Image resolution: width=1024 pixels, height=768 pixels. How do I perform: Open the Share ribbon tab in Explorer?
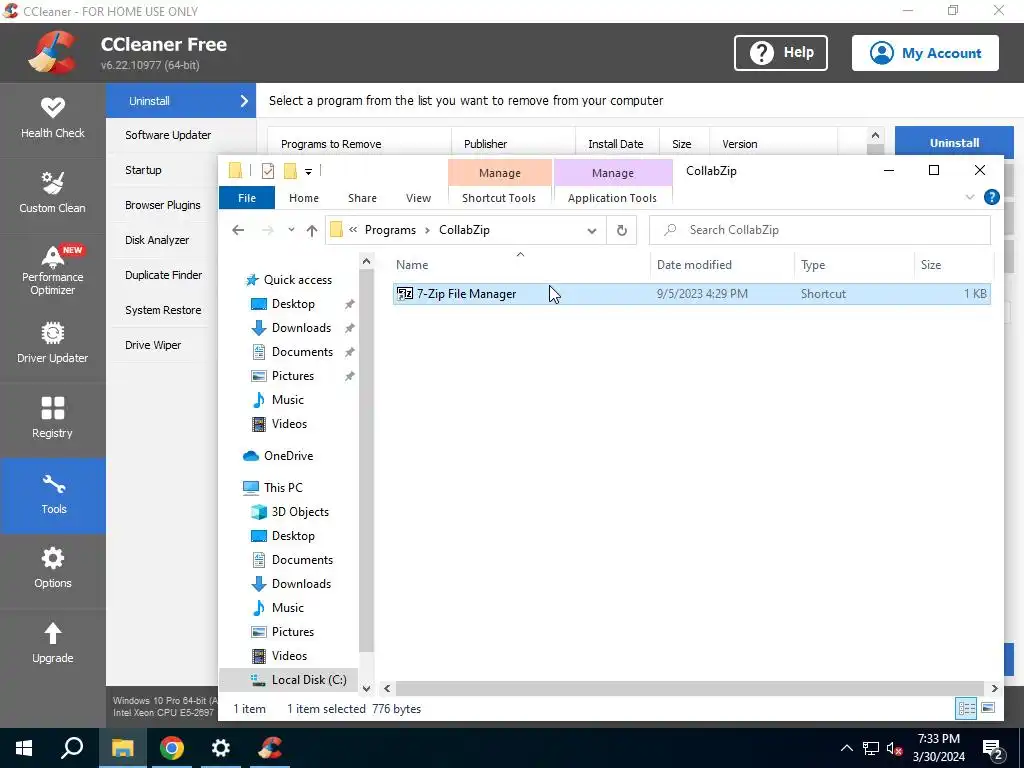click(362, 198)
